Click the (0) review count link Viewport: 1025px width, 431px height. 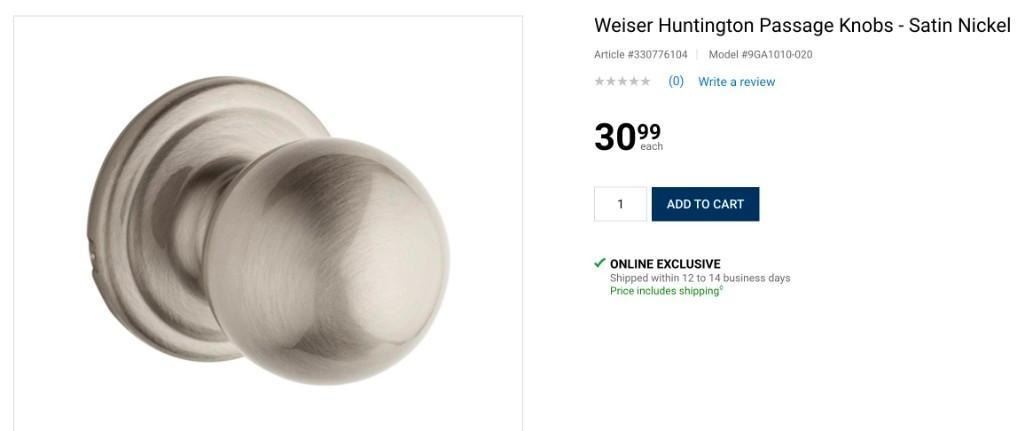tap(676, 81)
